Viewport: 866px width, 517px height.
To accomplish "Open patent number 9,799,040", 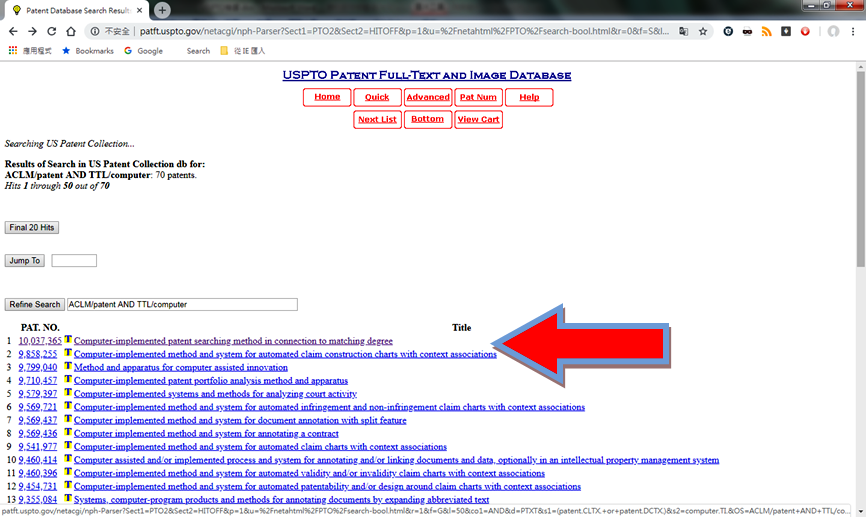I will [x=38, y=367].
